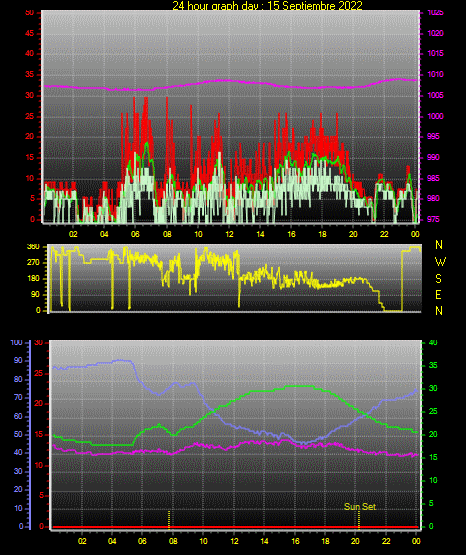Click the red rainfall line at bottom
Viewport: 466px width, 555px height.
click(235, 527)
